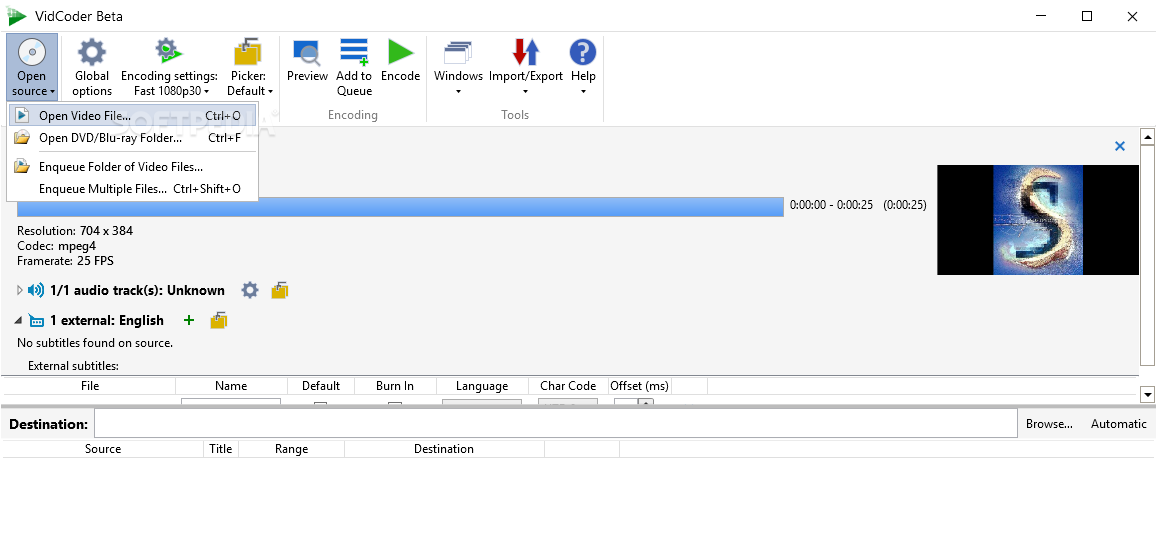This screenshot has width=1157, height=548.
Task: Click the picker icon beside audio tracks
Action: click(280, 291)
